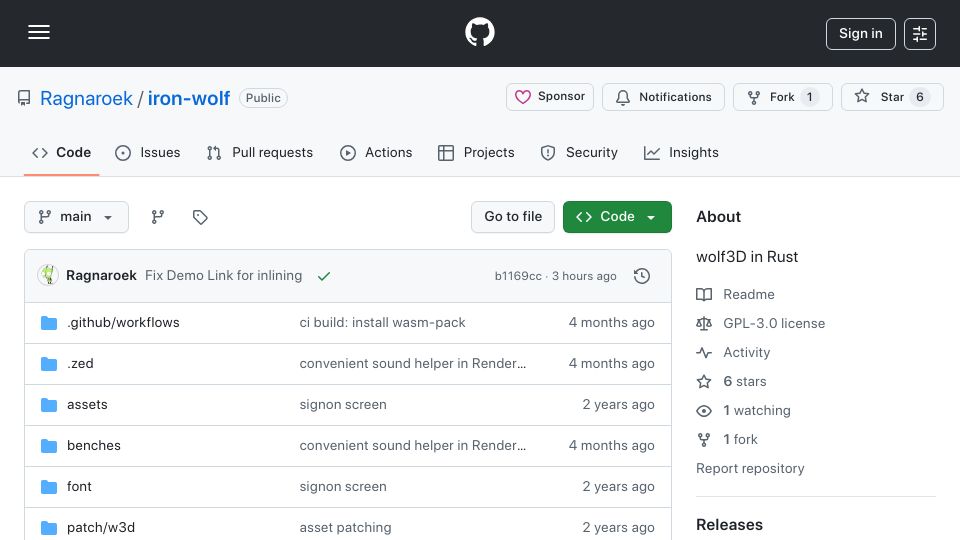This screenshot has width=960, height=540.
Task: View the star count 6 badge
Action: (920, 97)
